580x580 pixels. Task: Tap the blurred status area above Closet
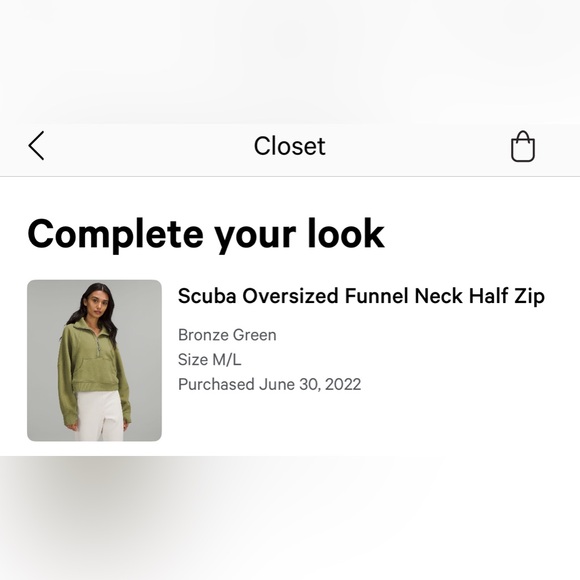tap(290, 61)
